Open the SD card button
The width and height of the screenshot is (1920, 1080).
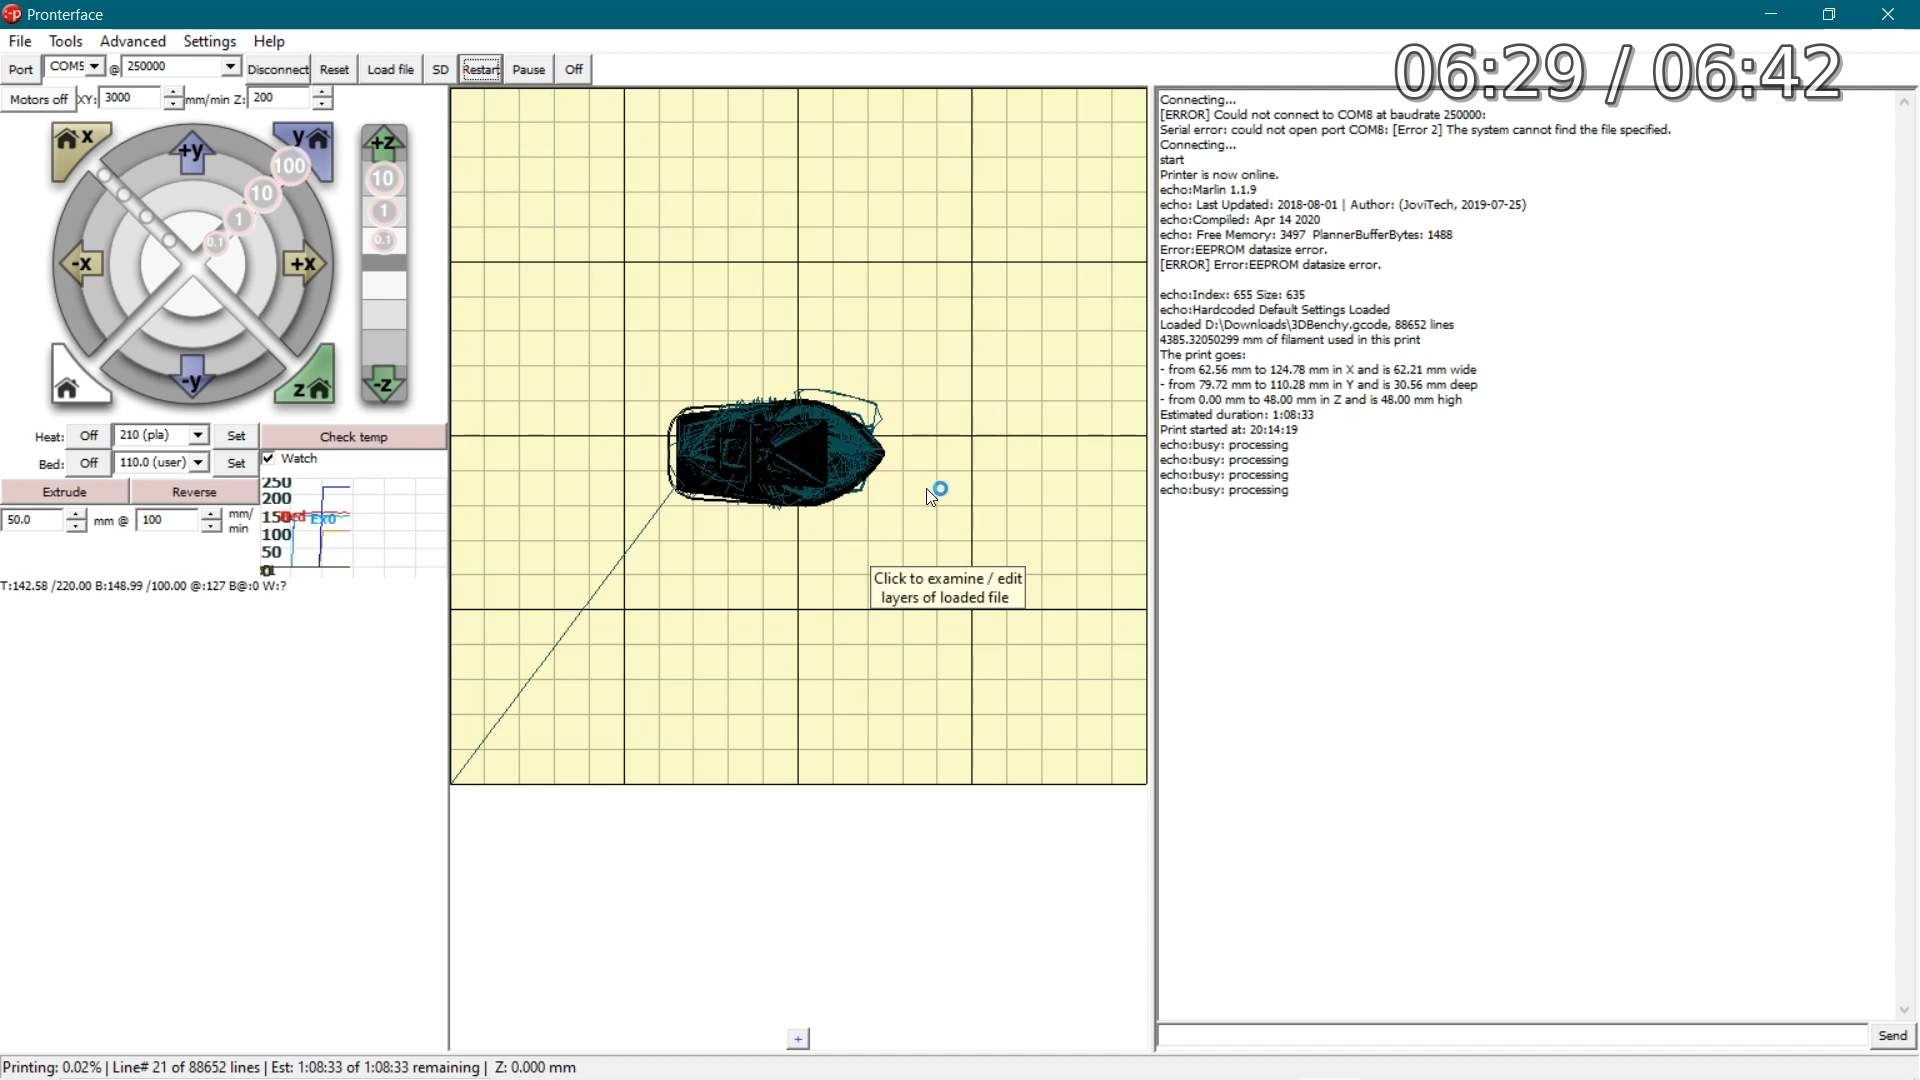point(440,69)
